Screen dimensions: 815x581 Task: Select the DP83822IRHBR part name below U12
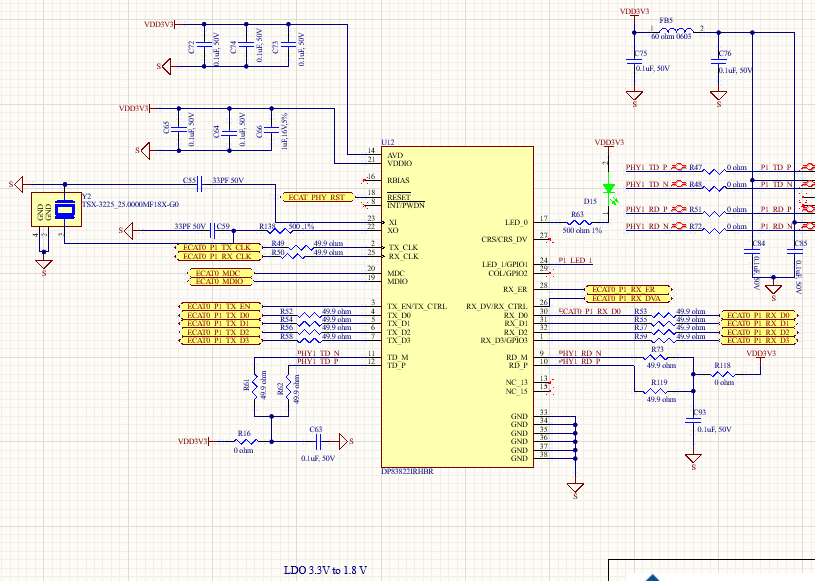pos(407,471)
